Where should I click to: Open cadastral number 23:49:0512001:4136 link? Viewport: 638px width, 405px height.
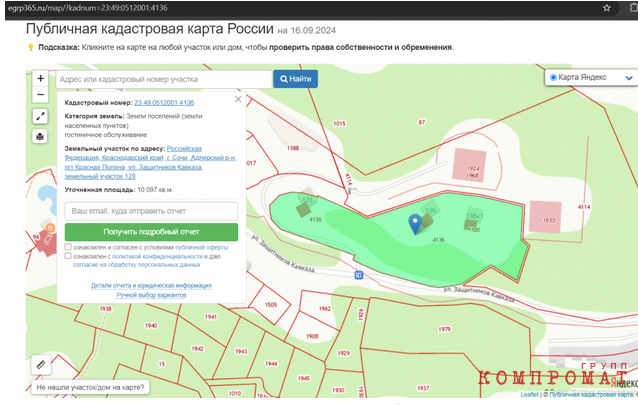164,103
